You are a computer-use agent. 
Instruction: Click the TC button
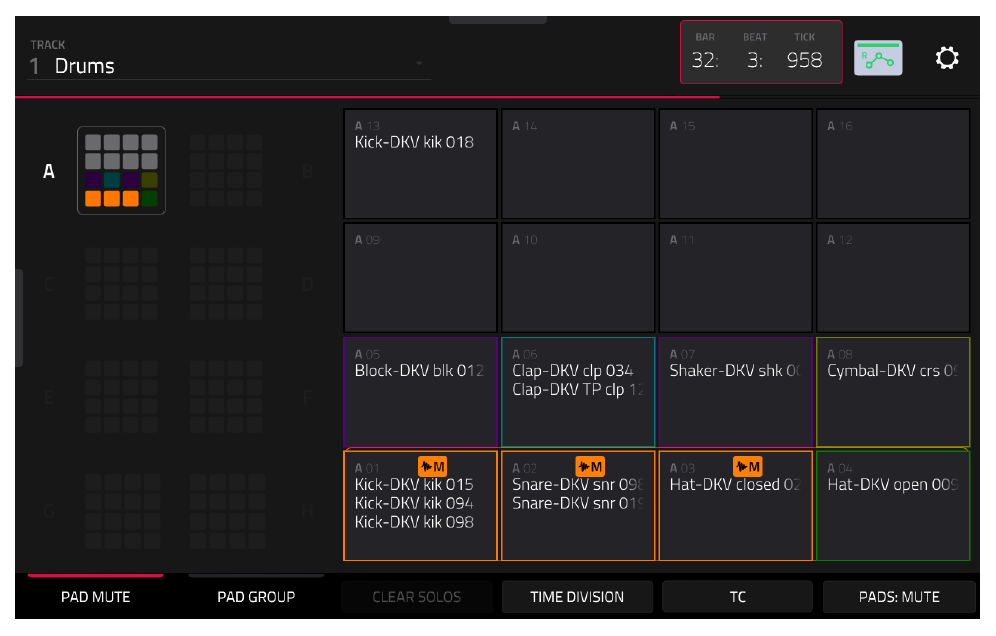737,597
